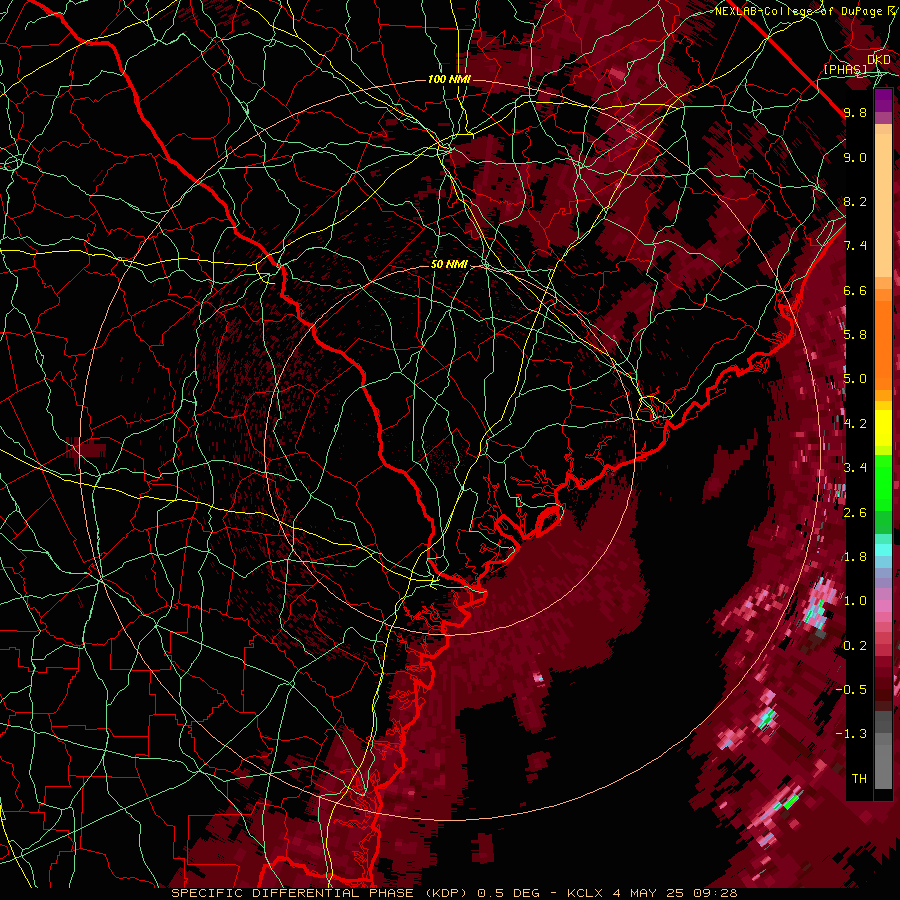Click the TH label on the color scale
The height and width of the screenshot is (900, 900).
click(859, 779)
